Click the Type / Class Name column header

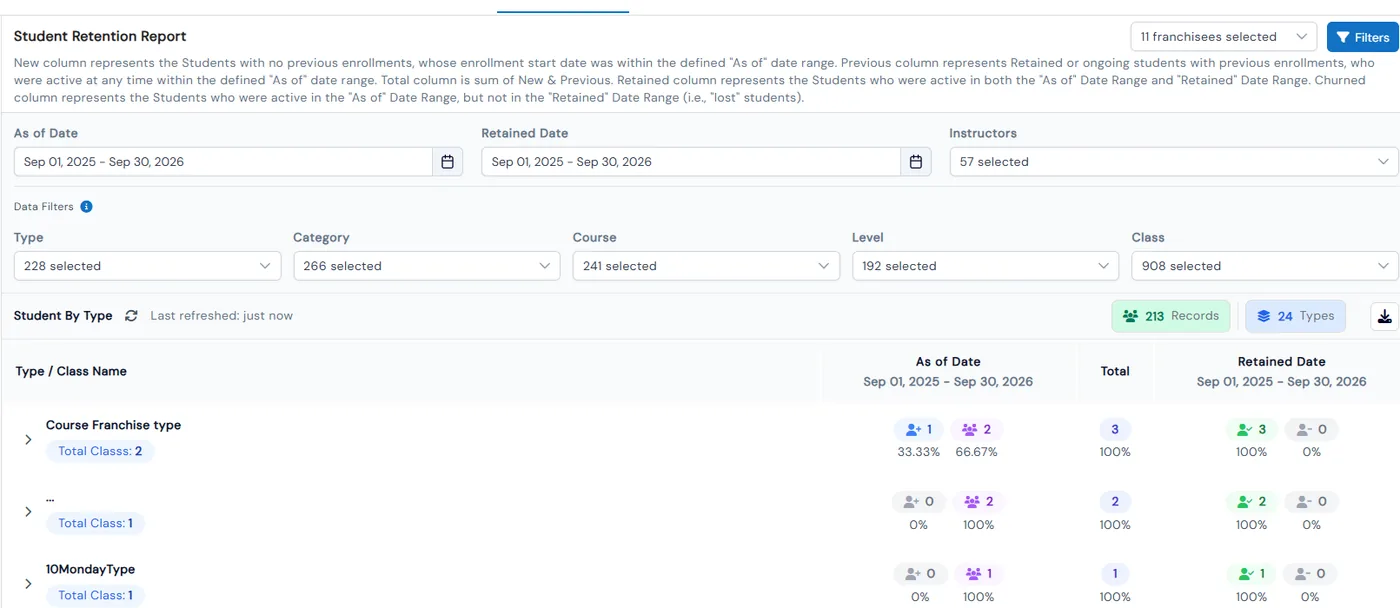(x=71, y=371)
